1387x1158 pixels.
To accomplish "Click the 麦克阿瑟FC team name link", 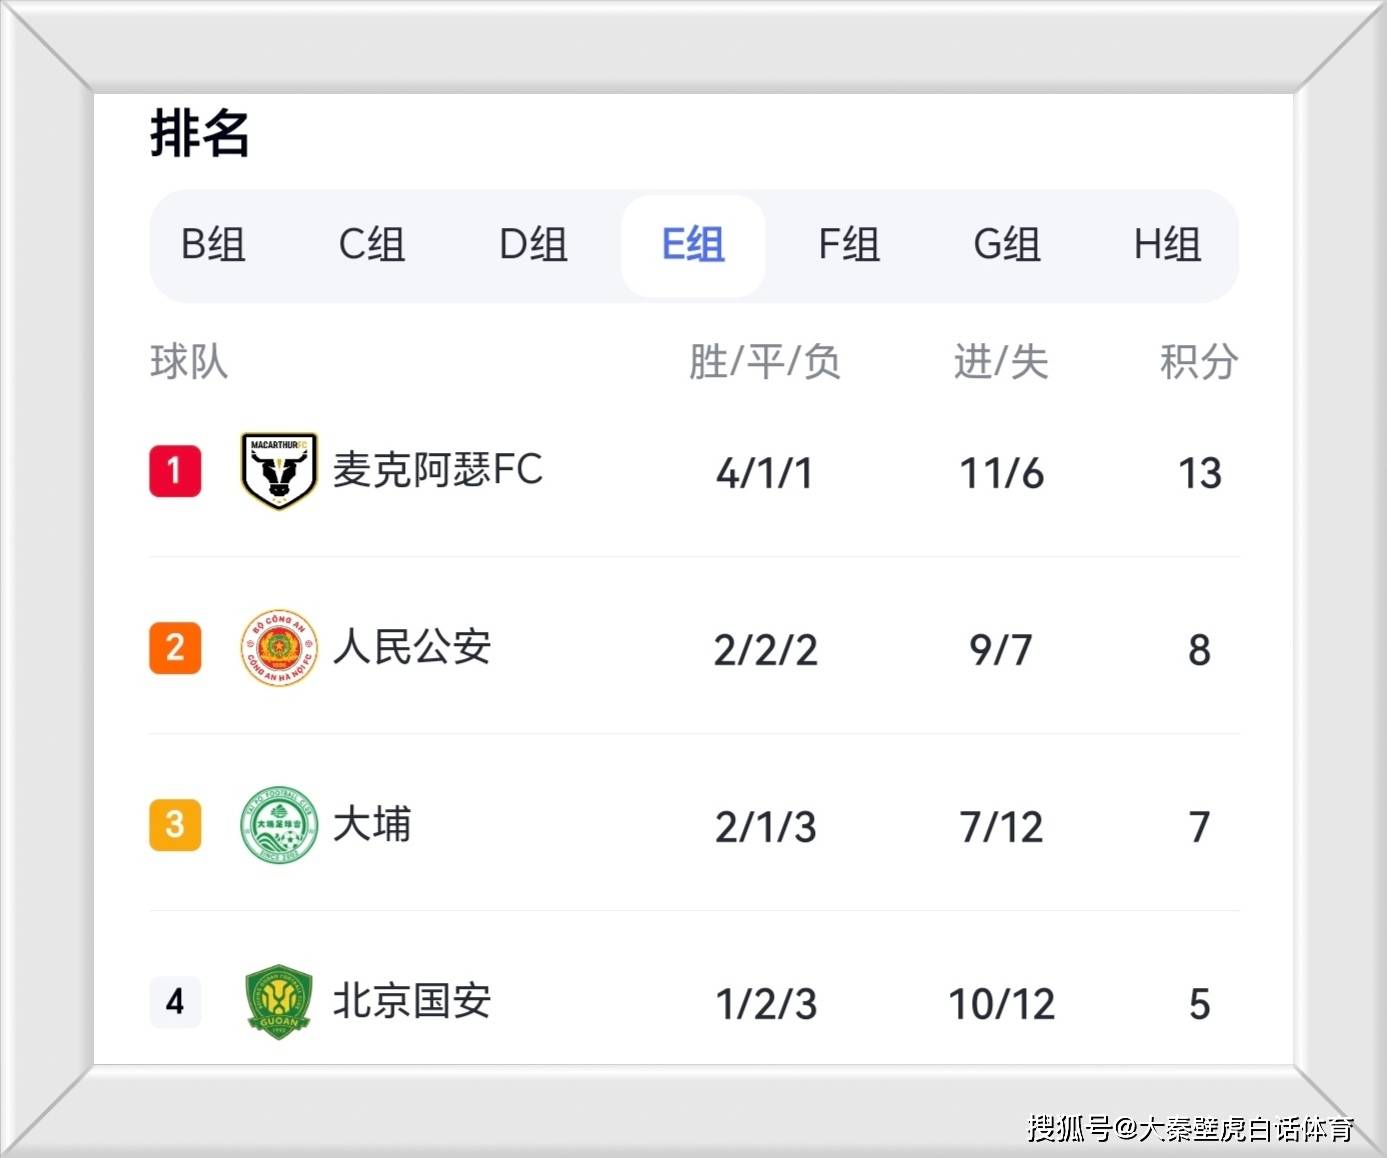I will [x=438, y=472].
